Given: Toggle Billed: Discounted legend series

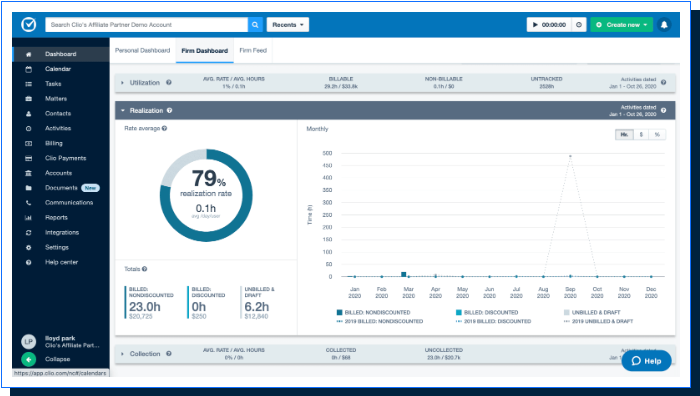Looking at the screenshot, I should 487,313.
